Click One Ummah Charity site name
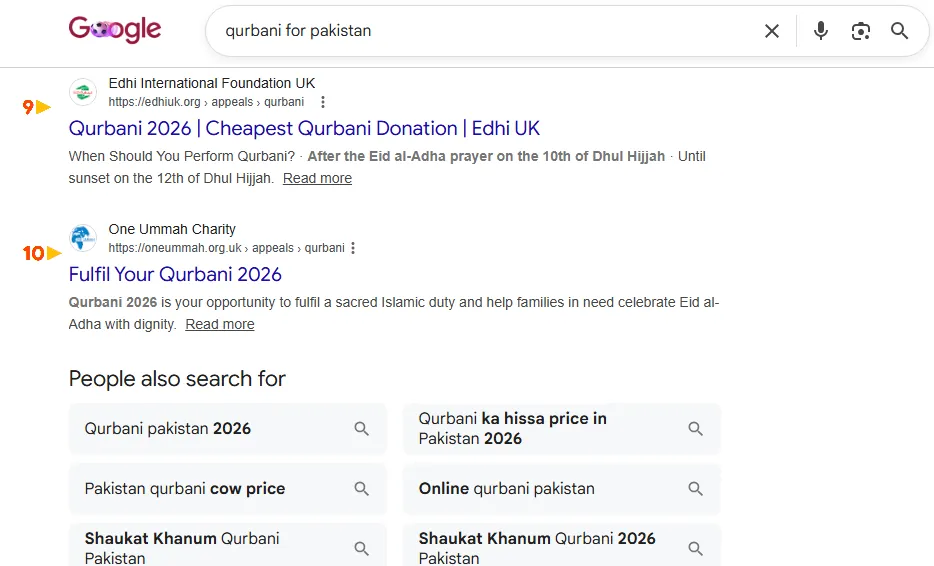Image resolution: width=934 pixels, height=566 pixels. click(x=172, y=229)
